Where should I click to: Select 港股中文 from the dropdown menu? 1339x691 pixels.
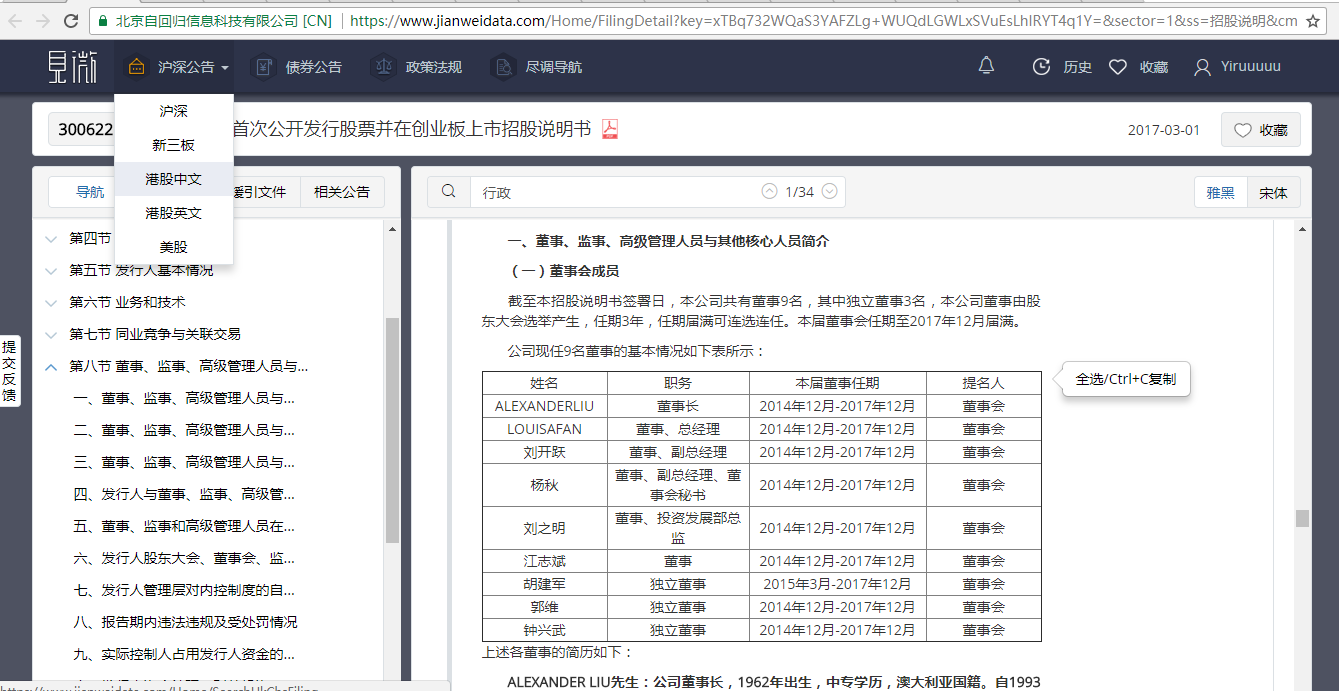pyautogui.click(x=173, y=179)
